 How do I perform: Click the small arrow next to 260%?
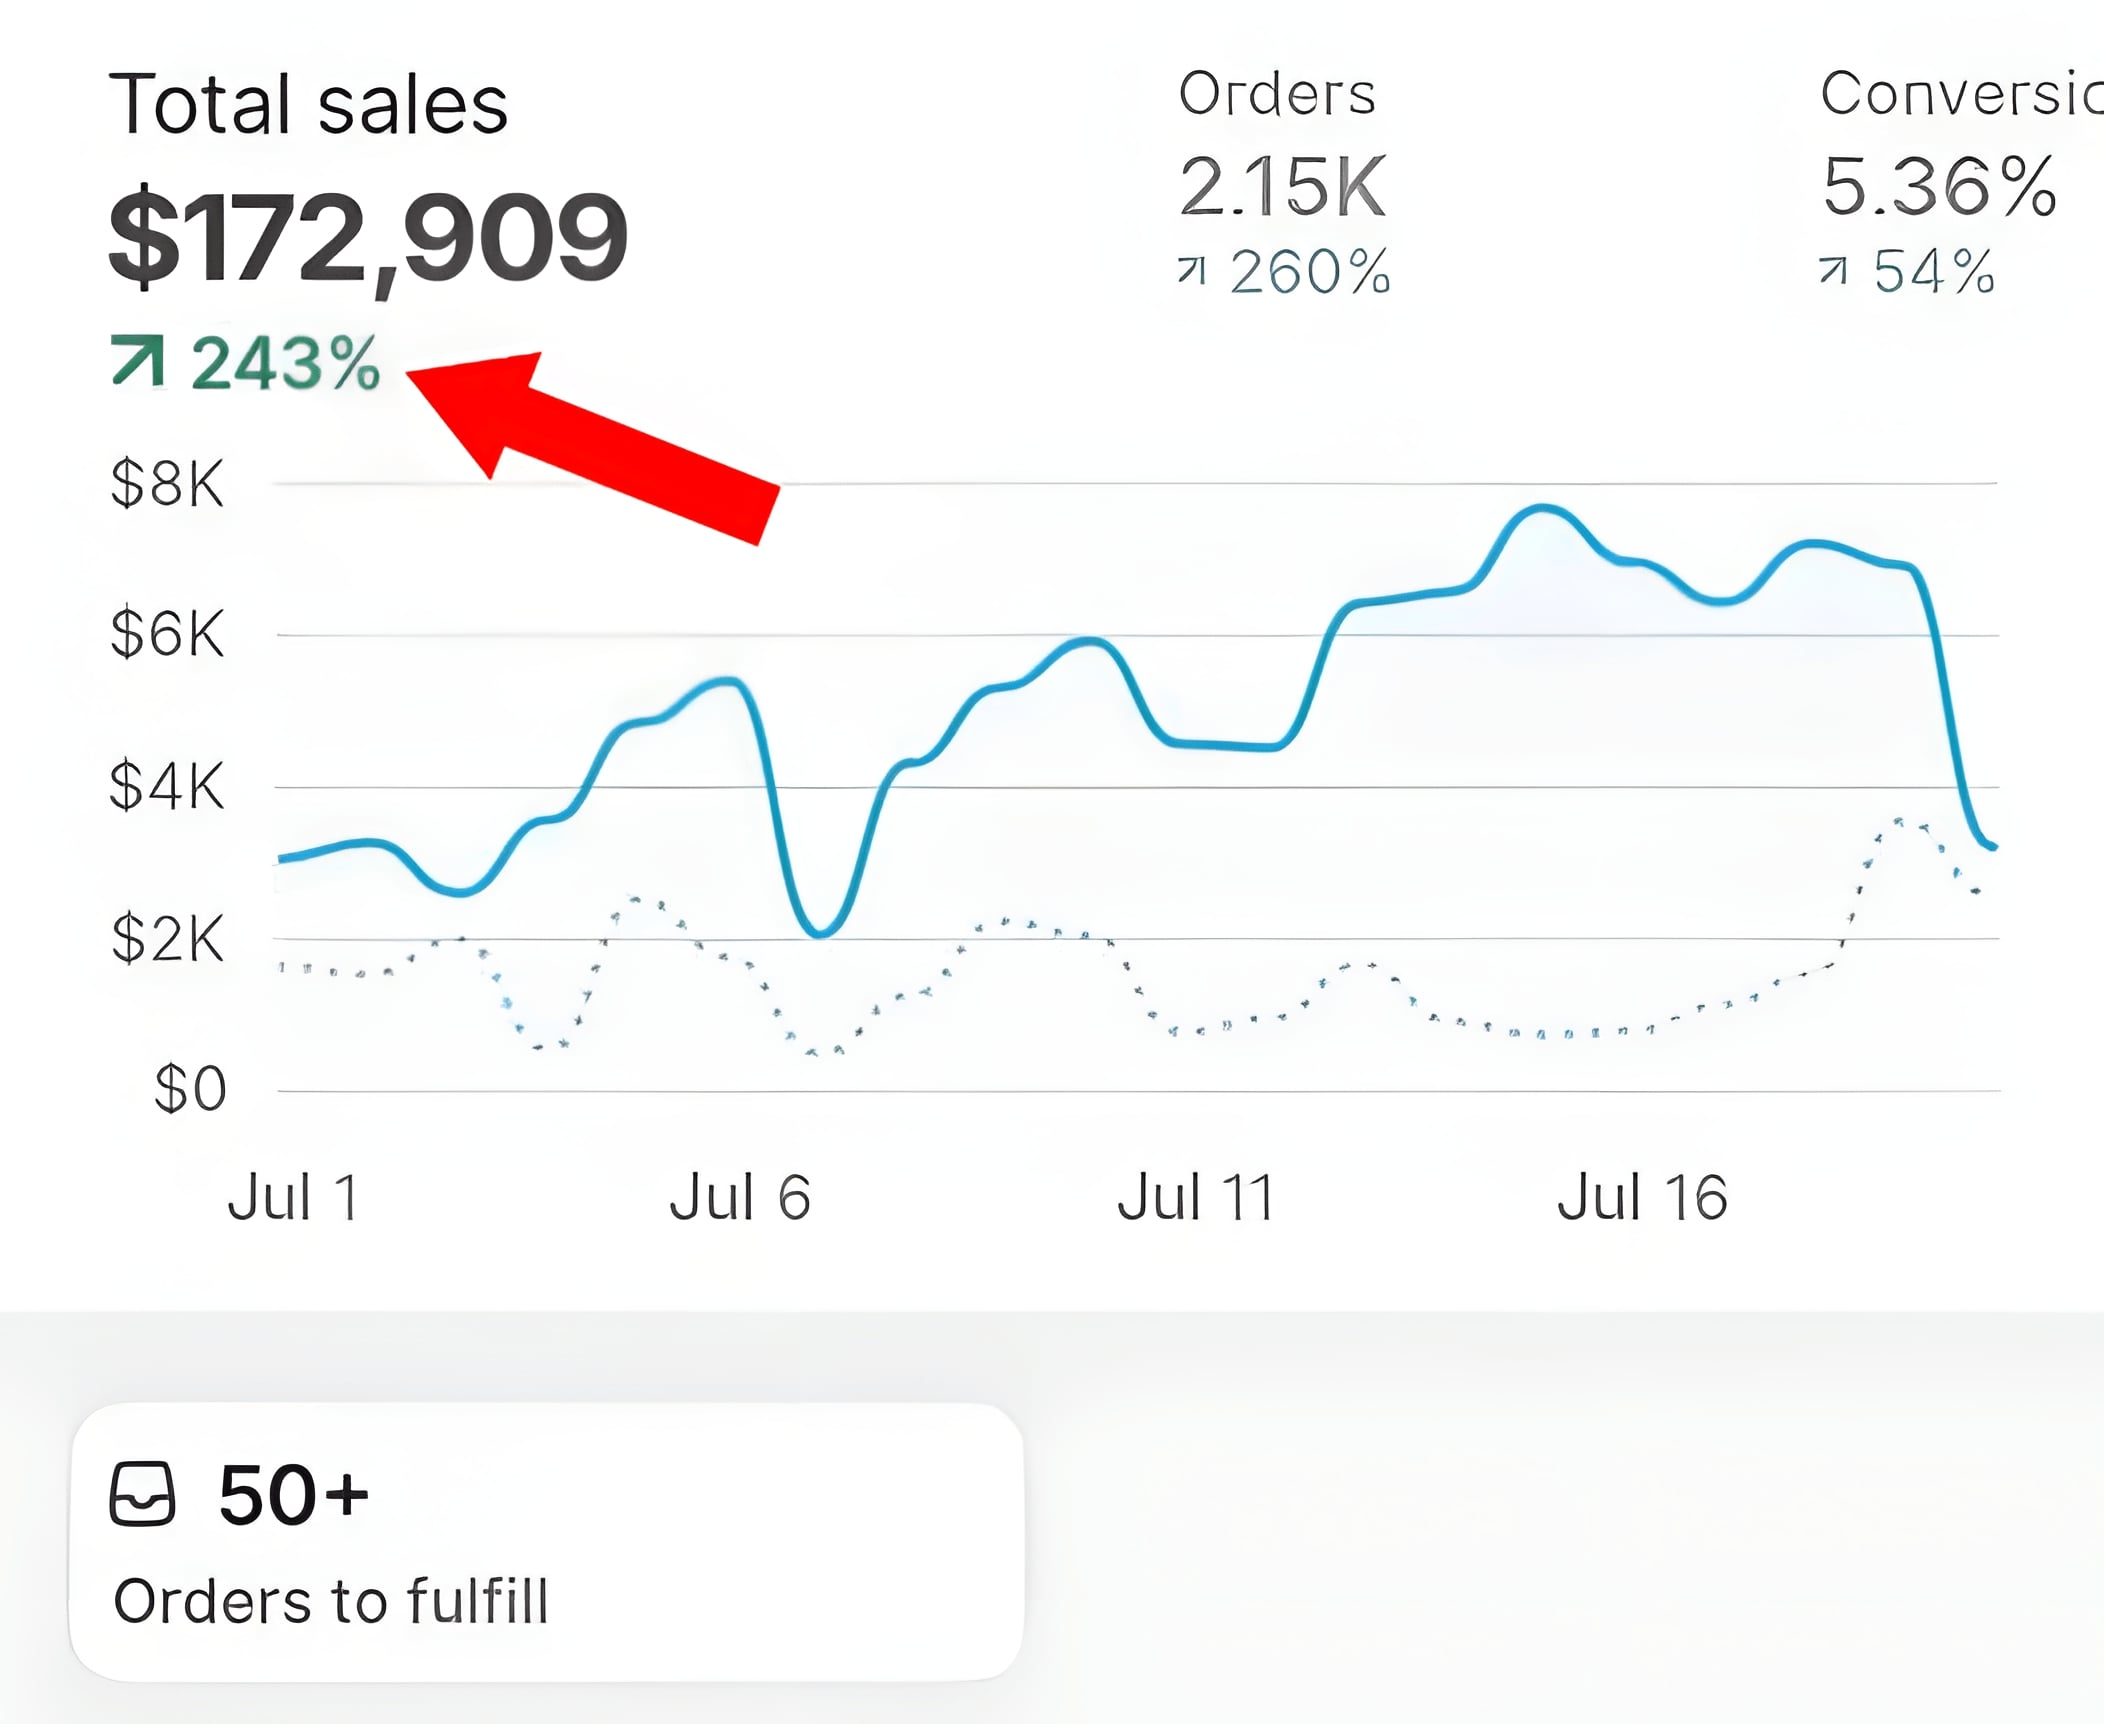[x=1192, y=270]
